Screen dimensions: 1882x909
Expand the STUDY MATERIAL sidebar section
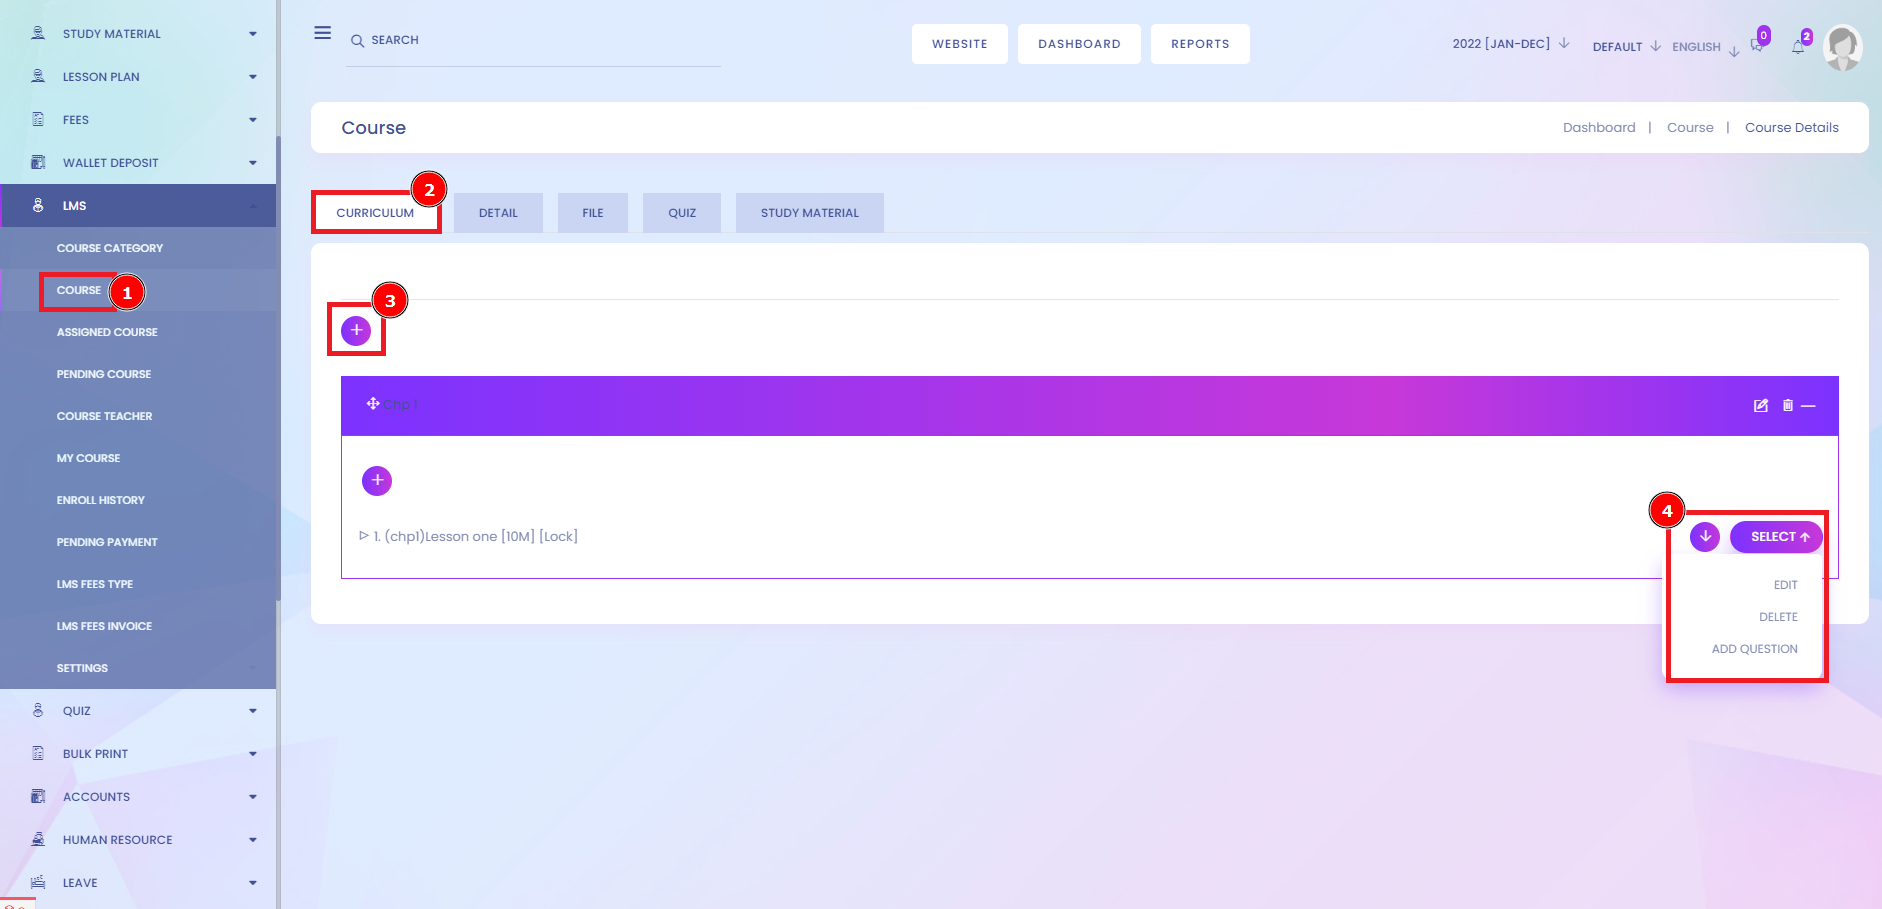tap(112, 33)
